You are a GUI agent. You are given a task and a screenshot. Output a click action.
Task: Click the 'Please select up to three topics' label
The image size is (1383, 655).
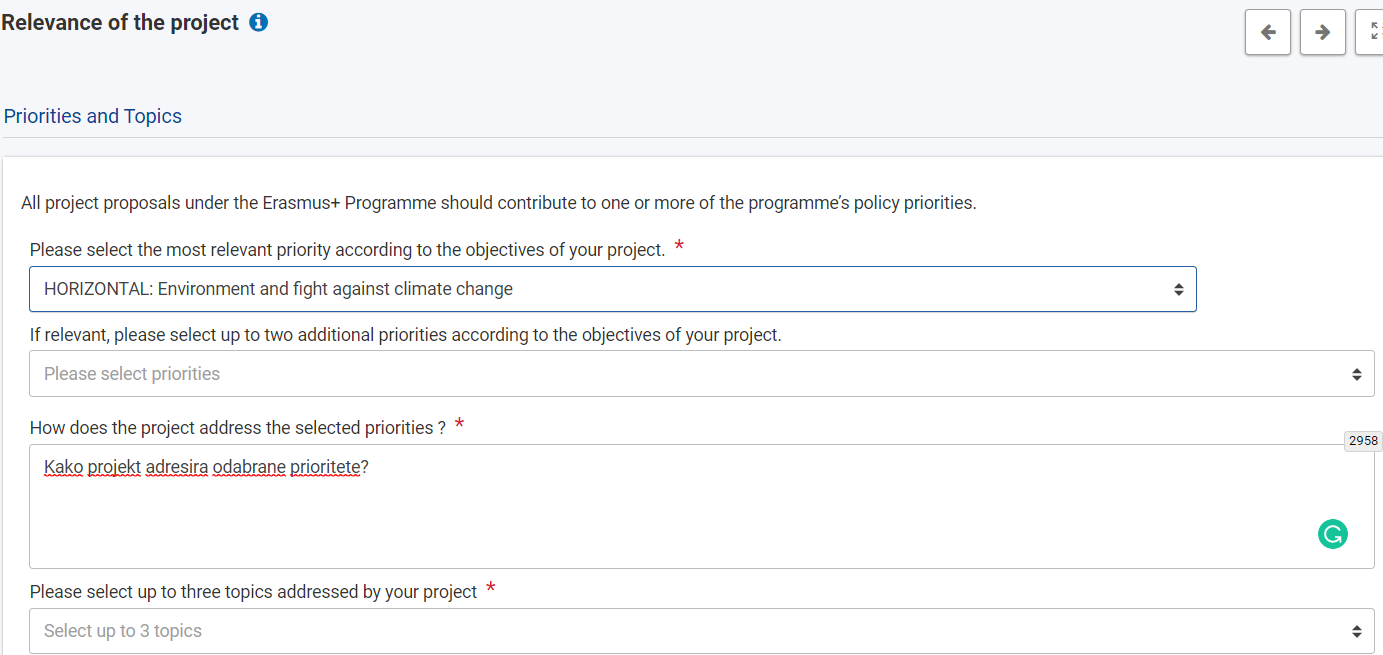(x=253, y=592)
